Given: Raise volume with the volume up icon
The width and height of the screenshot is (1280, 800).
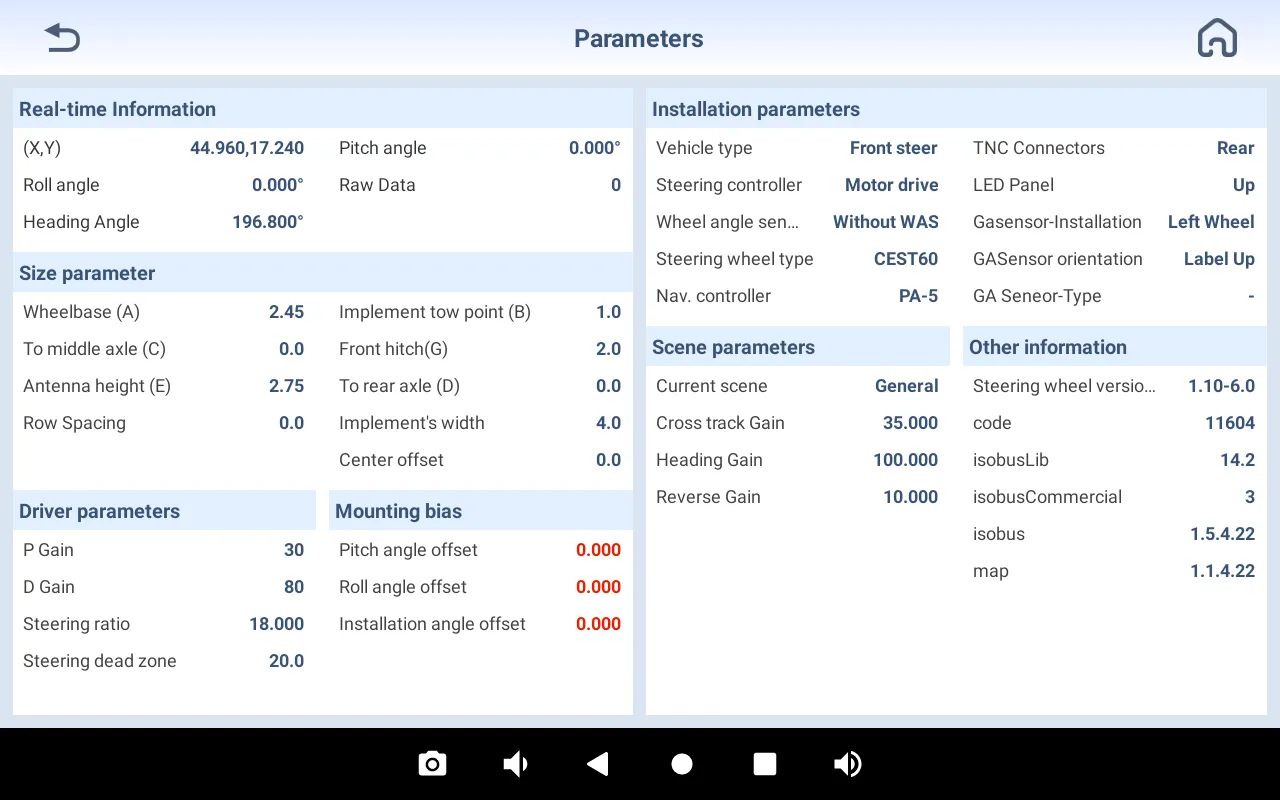Looking at the screenshot, I should [847, 764].
